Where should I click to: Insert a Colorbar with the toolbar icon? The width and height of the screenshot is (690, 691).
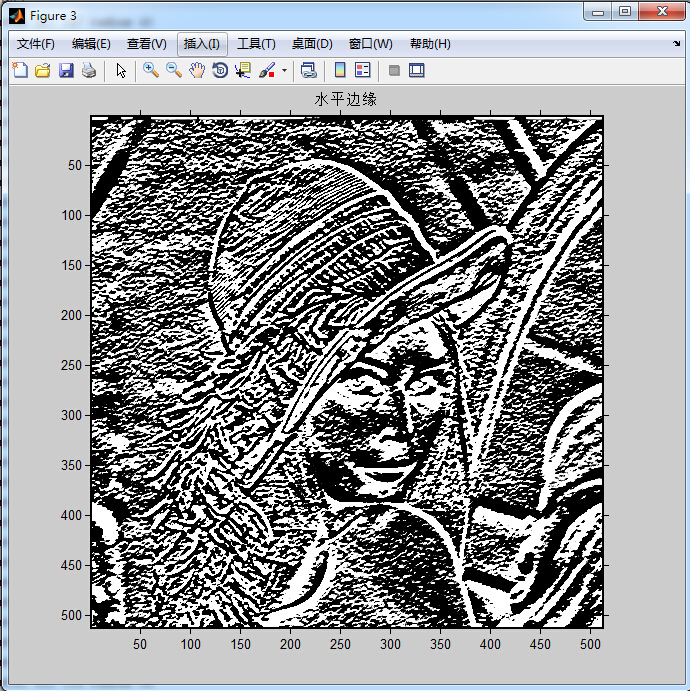point(340,70)
